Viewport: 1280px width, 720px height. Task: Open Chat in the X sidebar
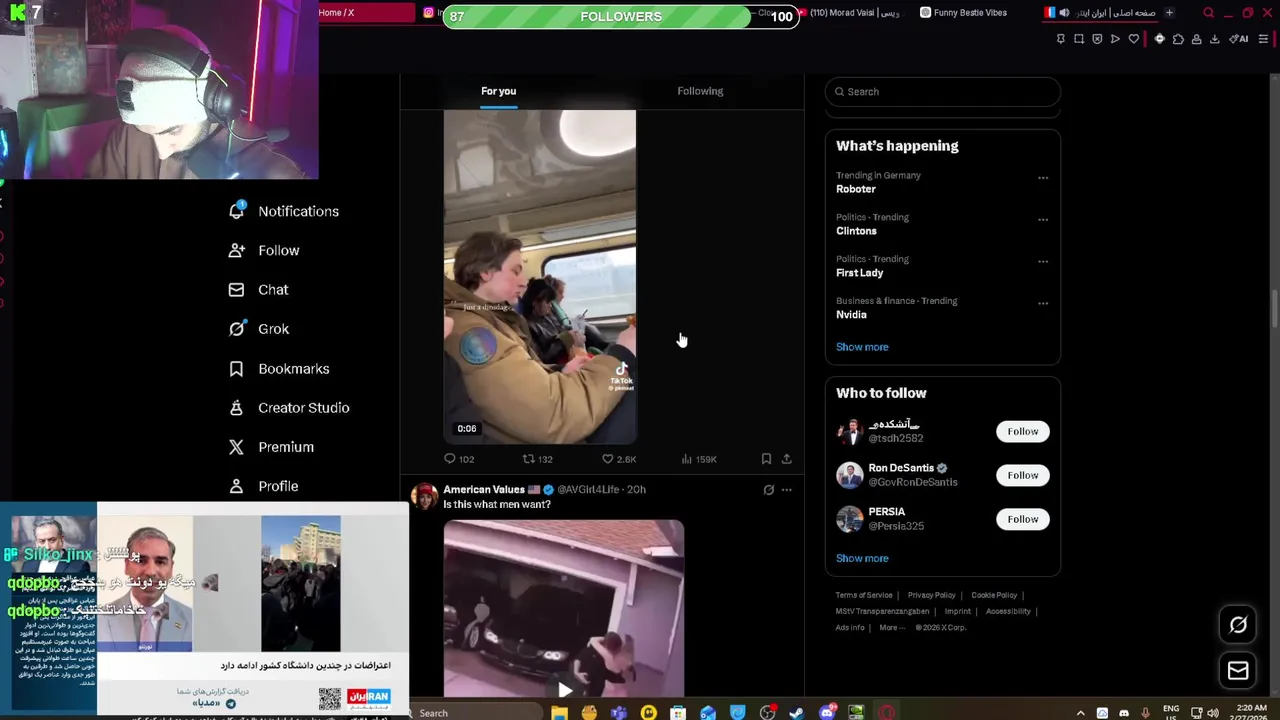pos(258,290)
